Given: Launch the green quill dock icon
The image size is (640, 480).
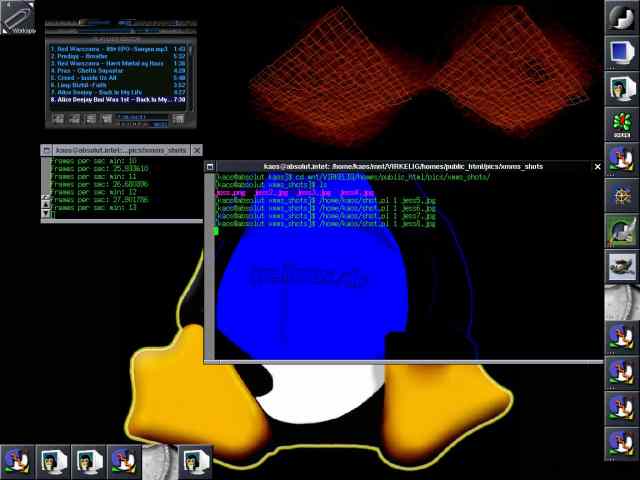Looking at the screenshot, I should [x=622, y=231].
